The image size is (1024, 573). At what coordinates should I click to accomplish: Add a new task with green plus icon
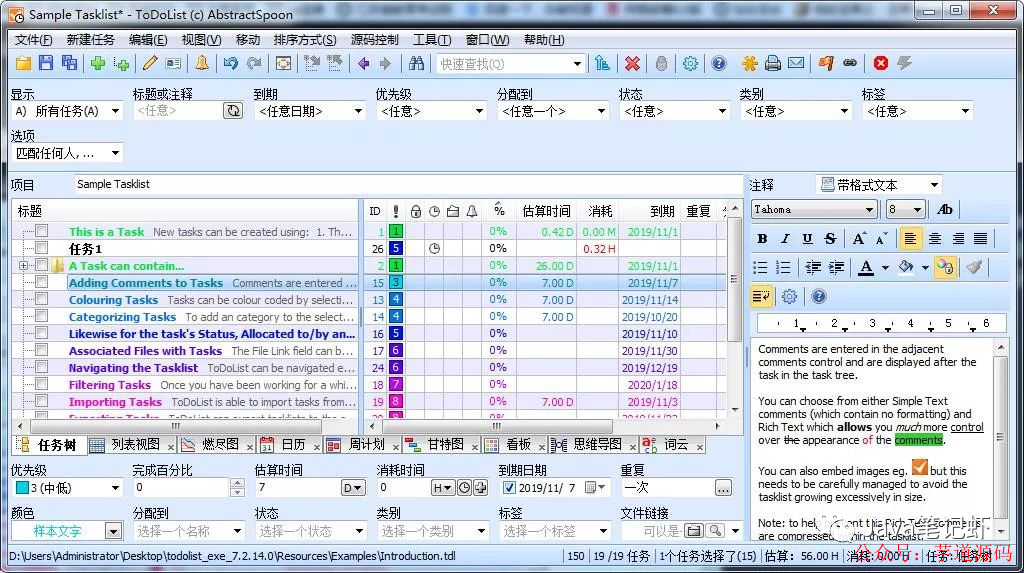98,63
